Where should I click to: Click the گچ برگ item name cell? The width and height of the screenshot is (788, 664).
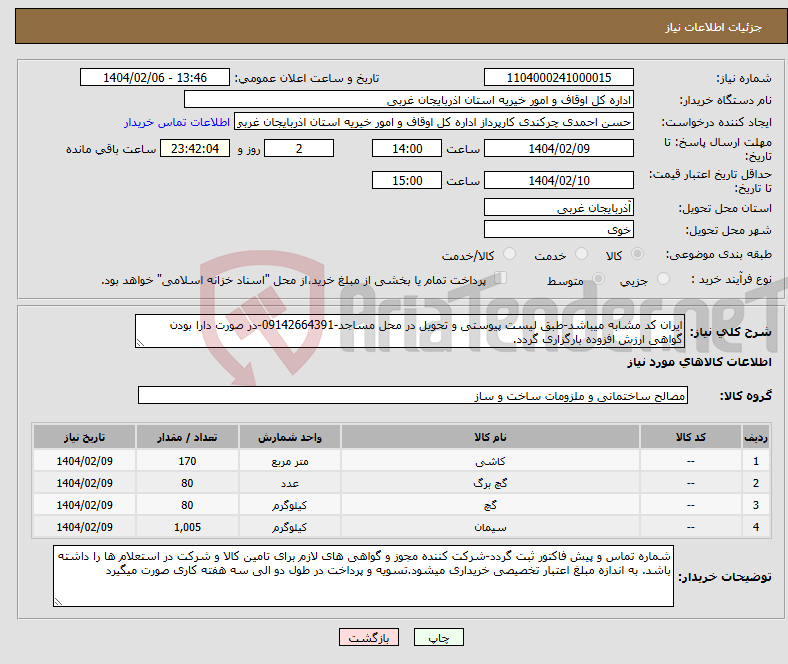point(490,483)
